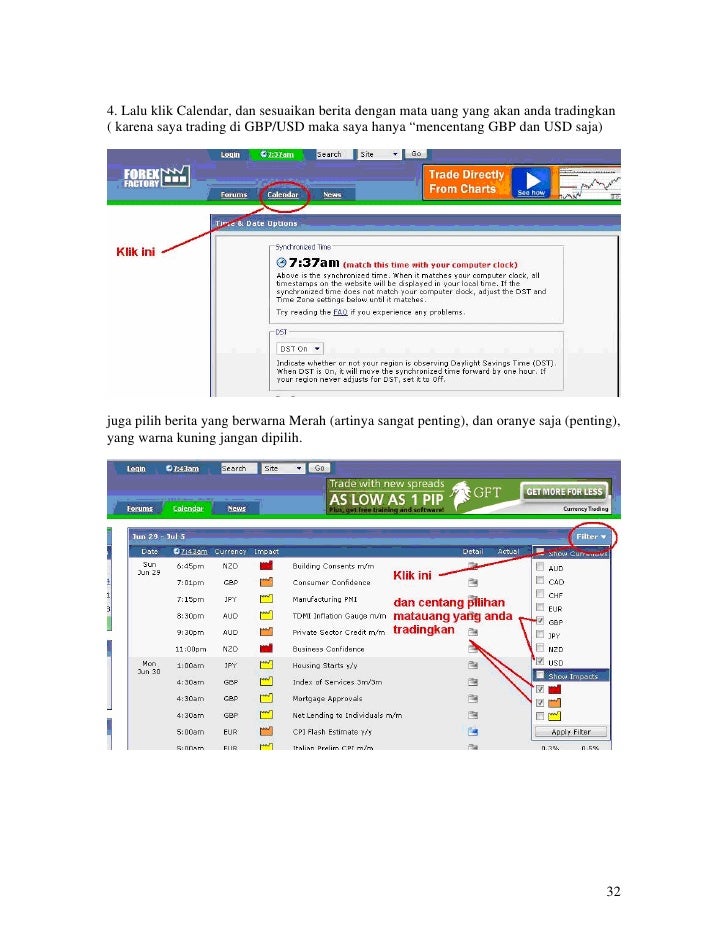Open detail folder for Housing Starts y/y
Viewport: 728px width, 942px height.
[473, 665]
